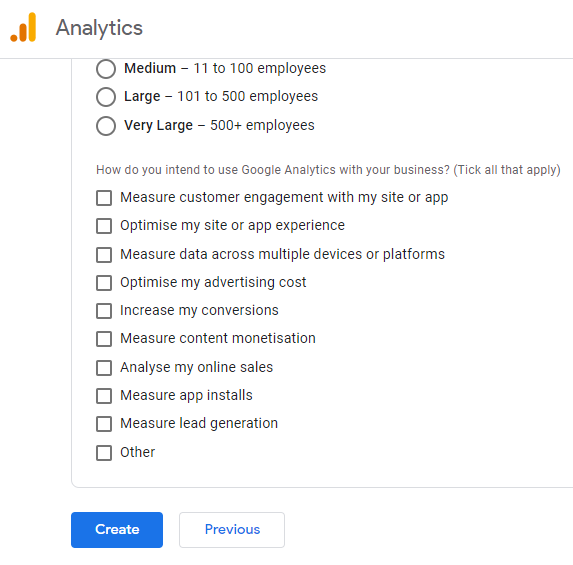Image resolution: width=573 pixels, height=565 pixels.
Task: Tick Increase my conversions checkbox
Action: tap(104, 311)
